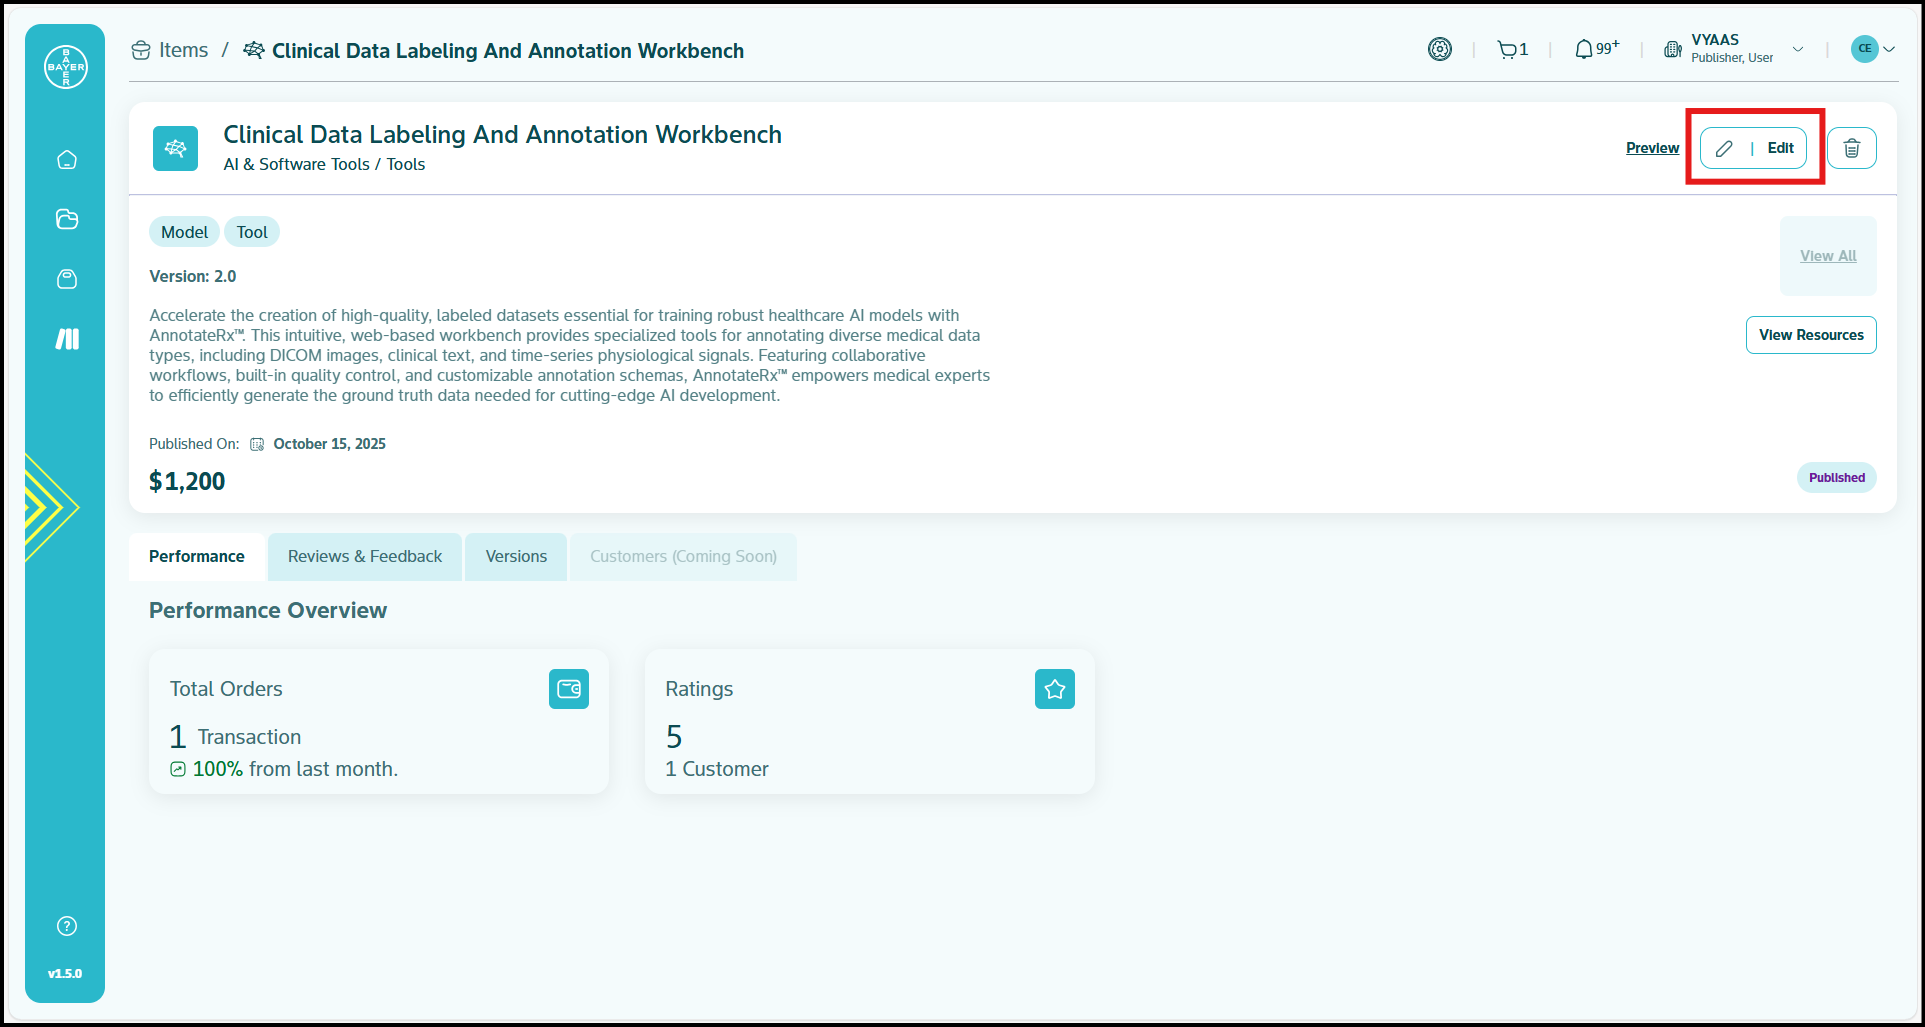
Task: Click the delete trash icon button
Action: [1851, 148]
